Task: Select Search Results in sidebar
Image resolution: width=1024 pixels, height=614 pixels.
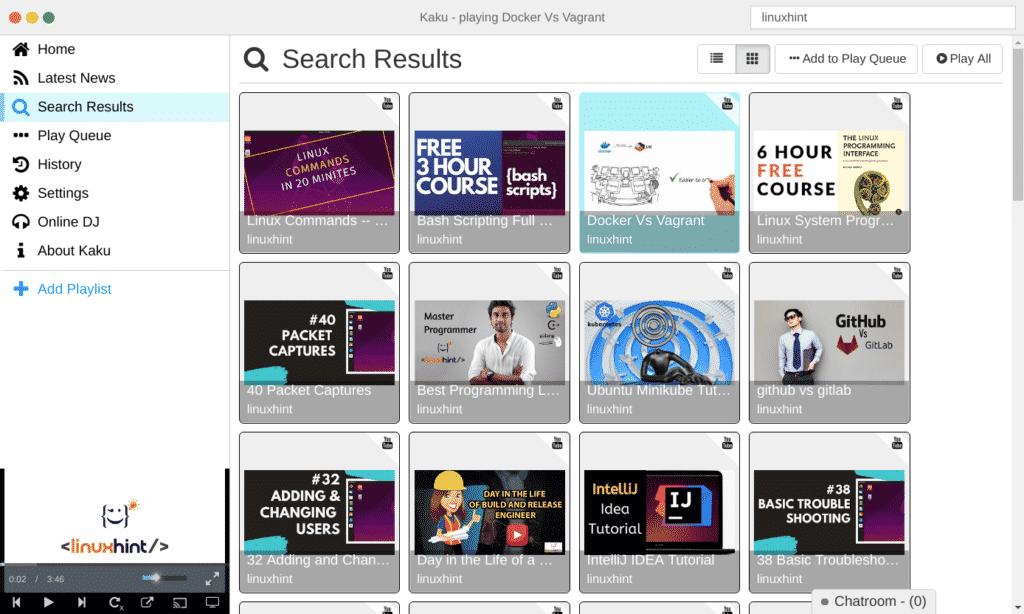Action: click(114, 106)
